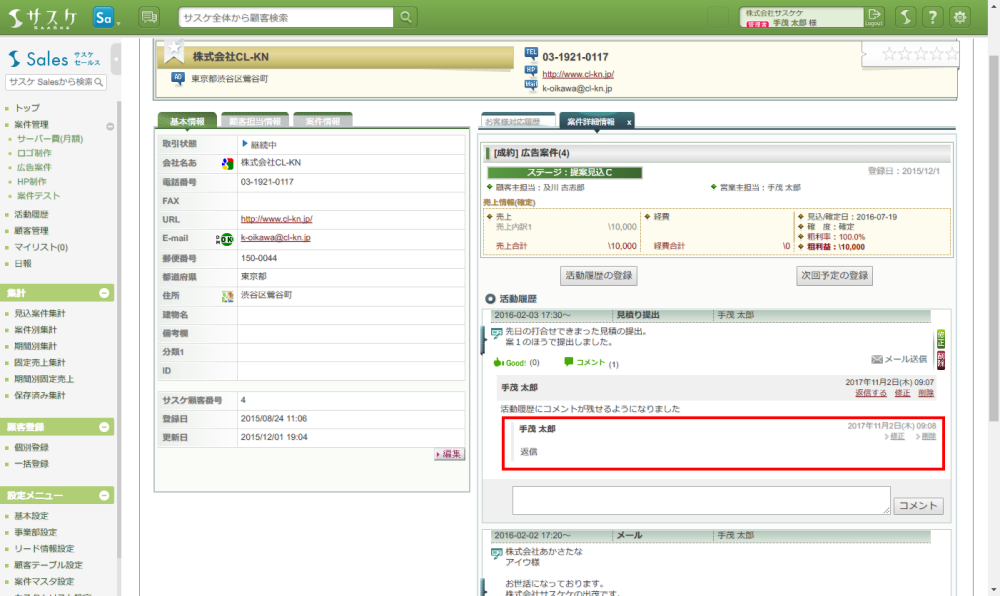Collapse the 顧客登録 sidebar section

tap(104, 427)
